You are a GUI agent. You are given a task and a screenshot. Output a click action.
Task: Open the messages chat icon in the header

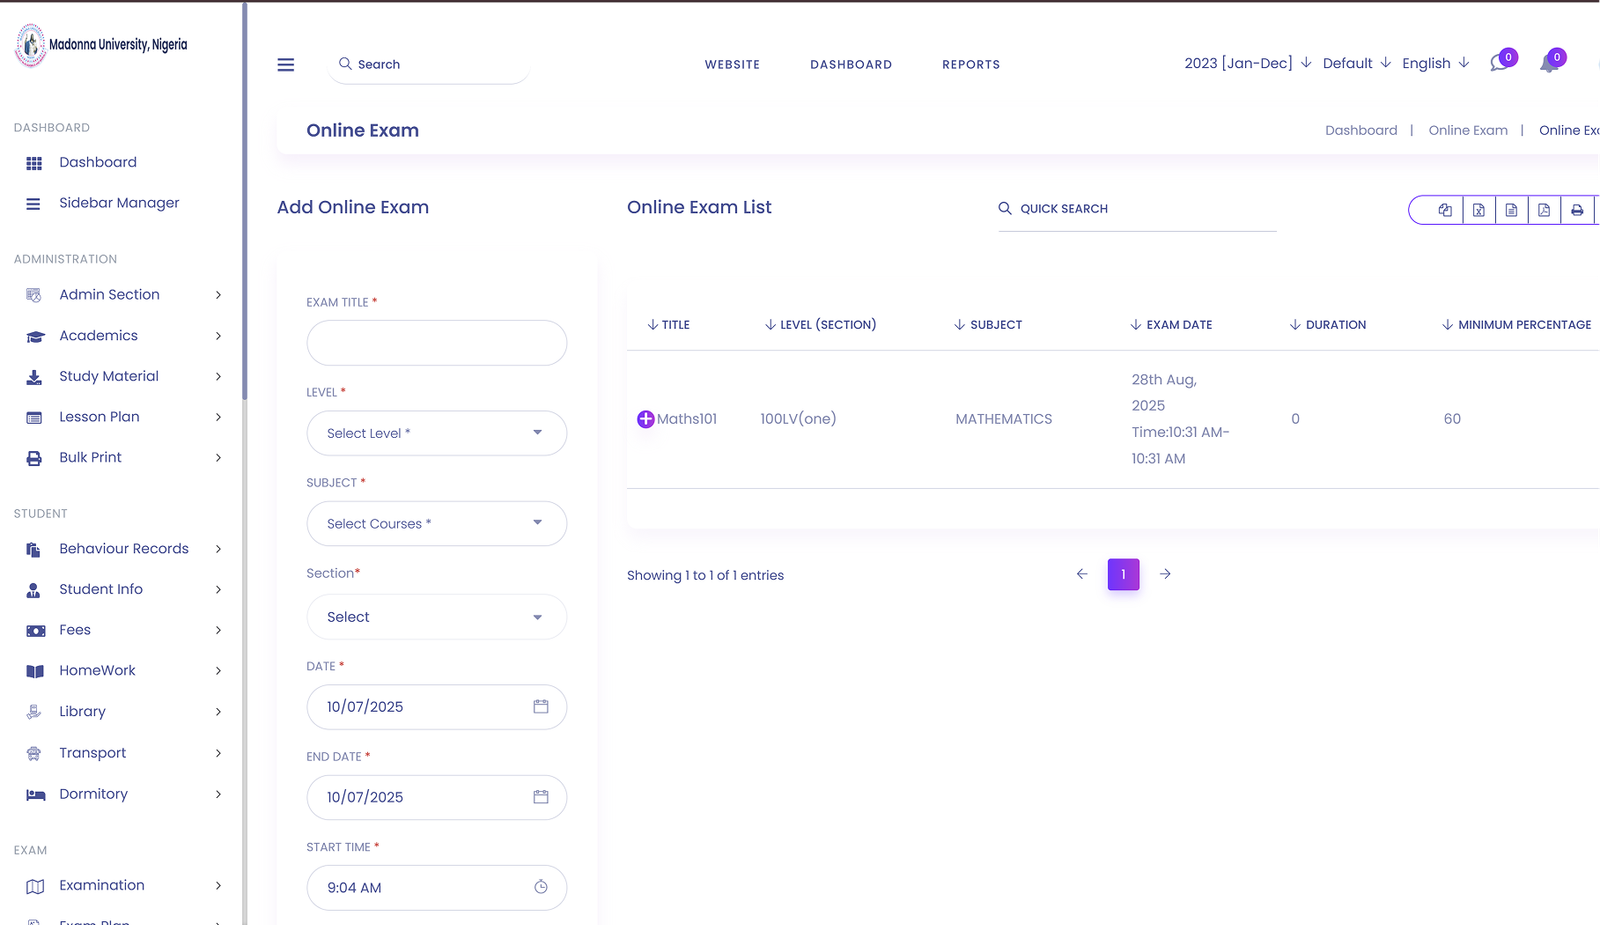(1497, 62)
